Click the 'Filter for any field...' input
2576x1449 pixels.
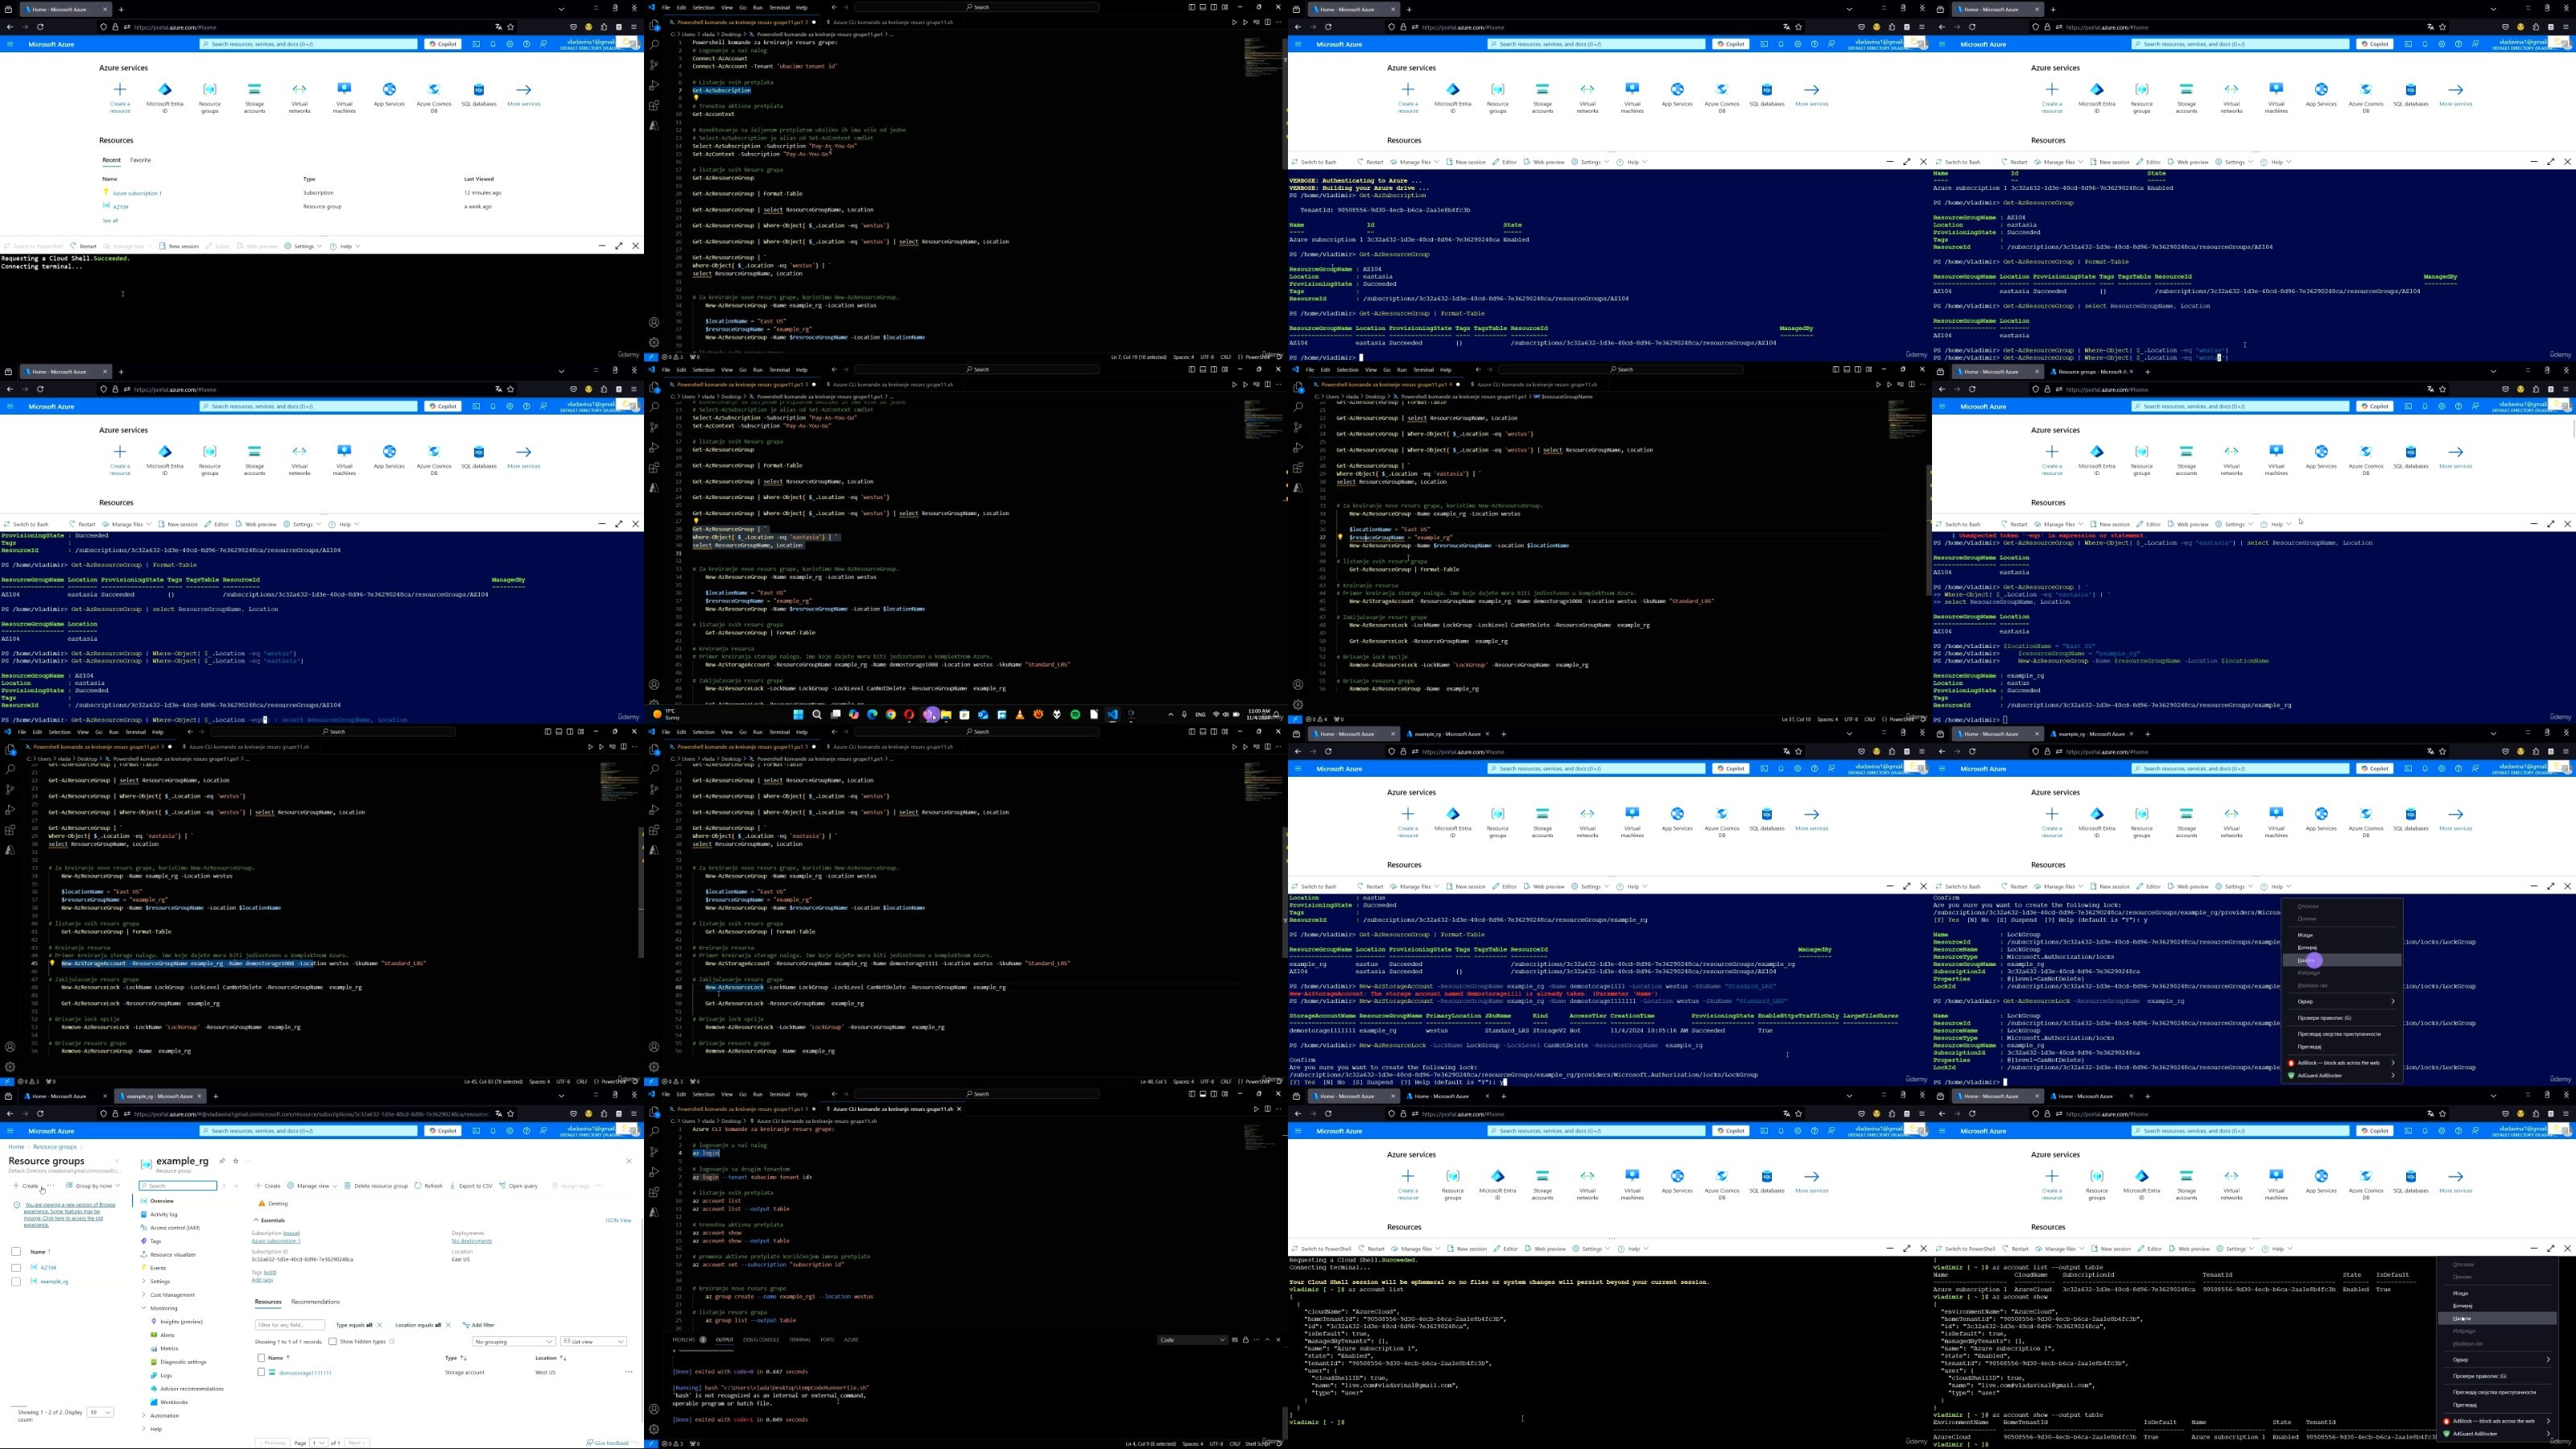click(290, 1325)
